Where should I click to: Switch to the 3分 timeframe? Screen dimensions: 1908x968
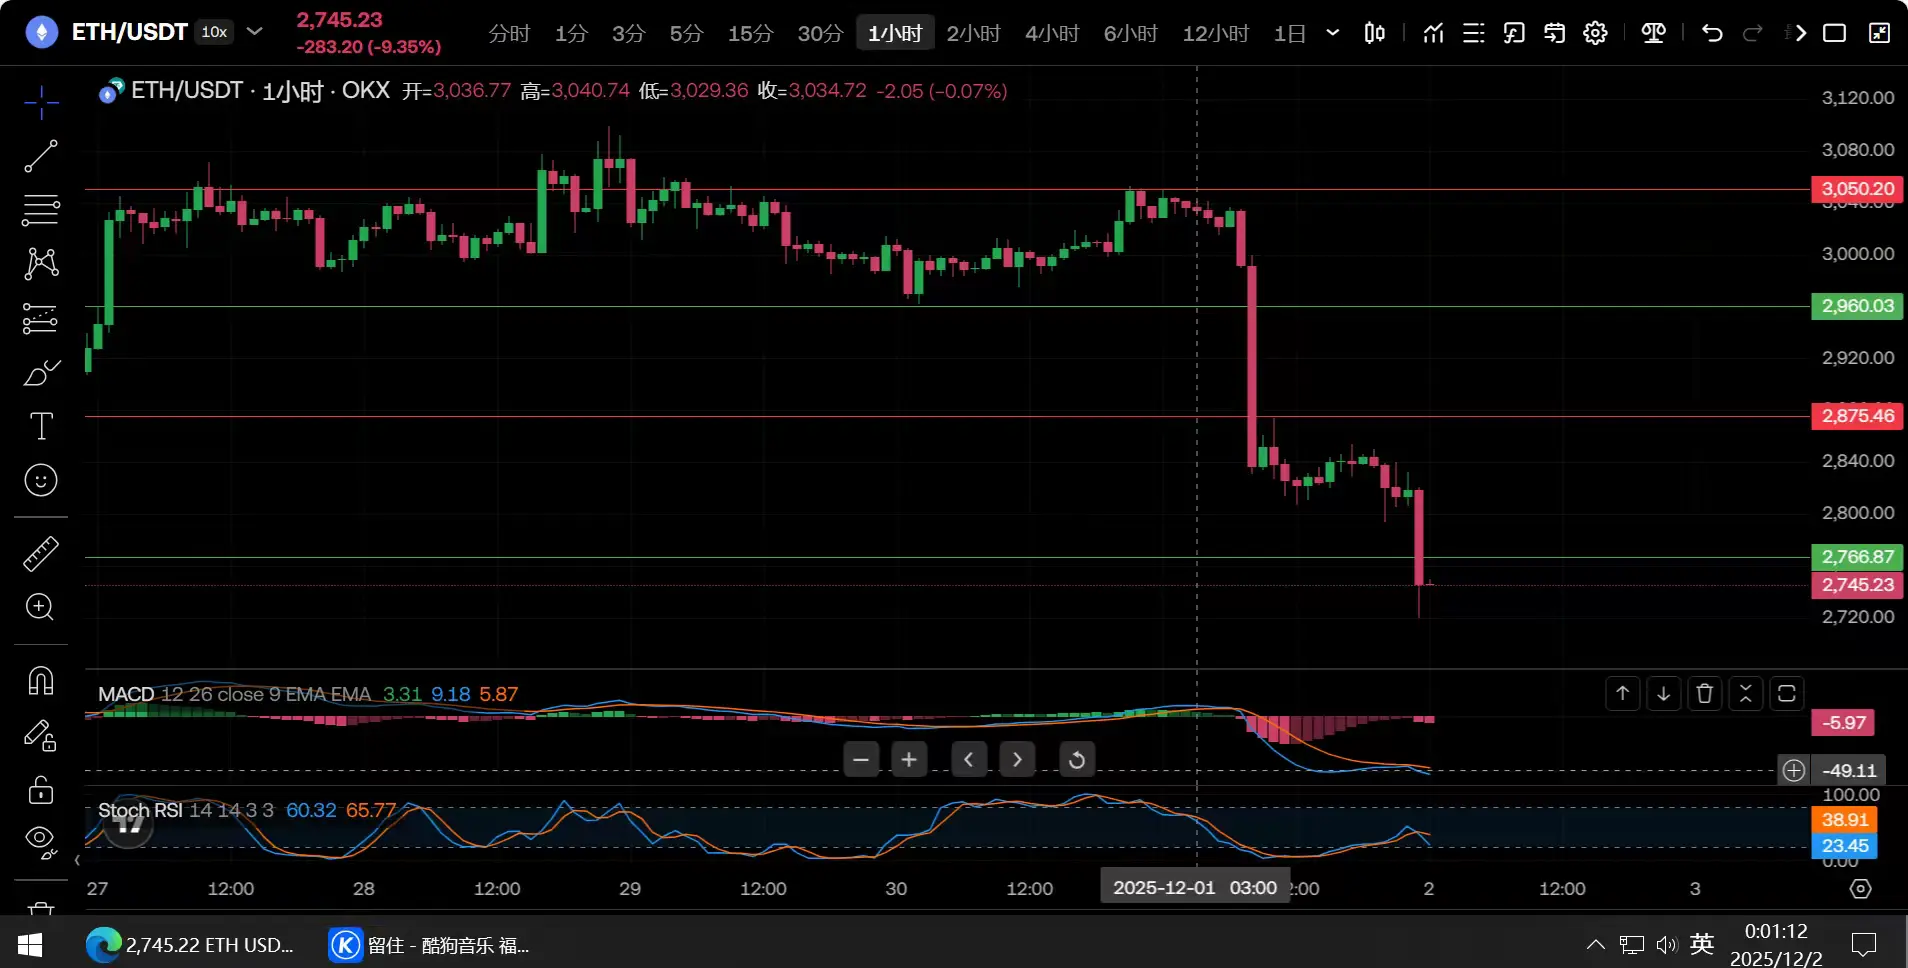tap(628, 33)
